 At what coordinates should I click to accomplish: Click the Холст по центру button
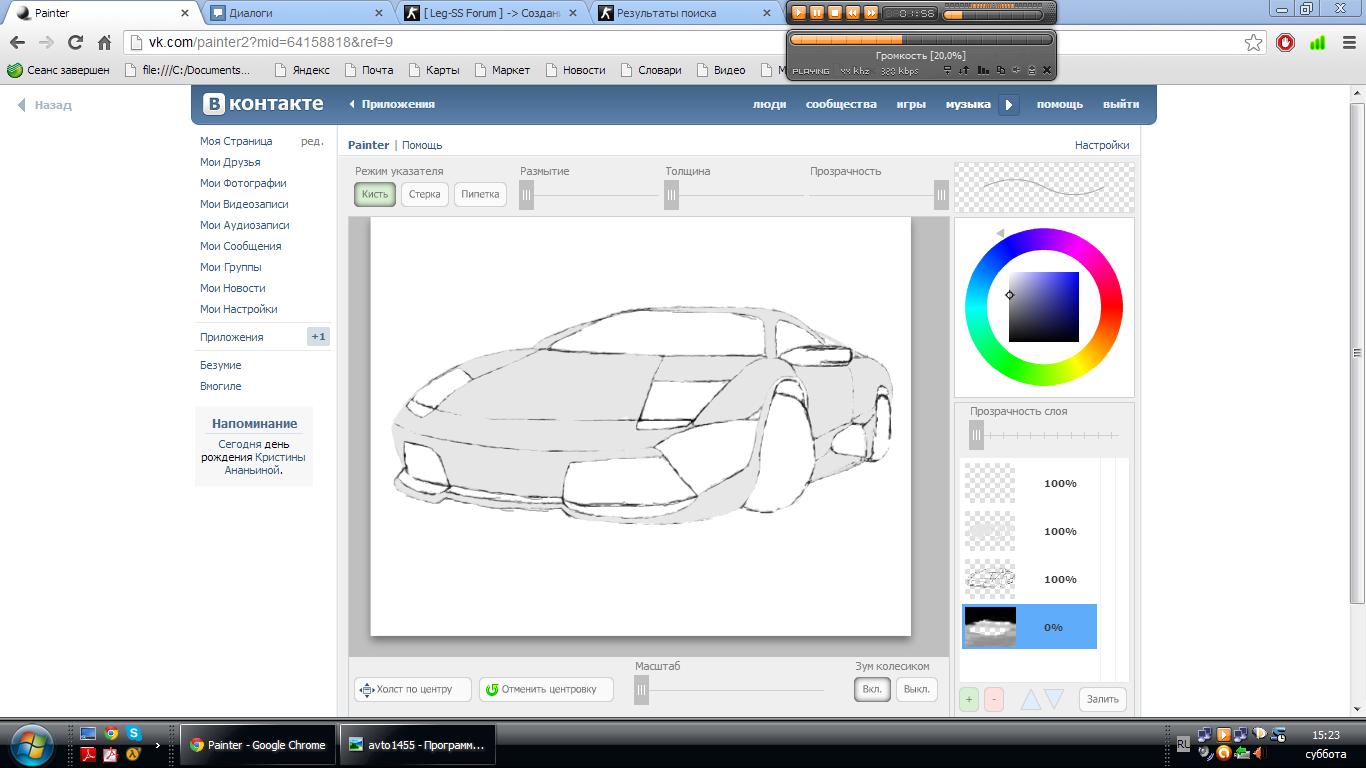(412, 689)
